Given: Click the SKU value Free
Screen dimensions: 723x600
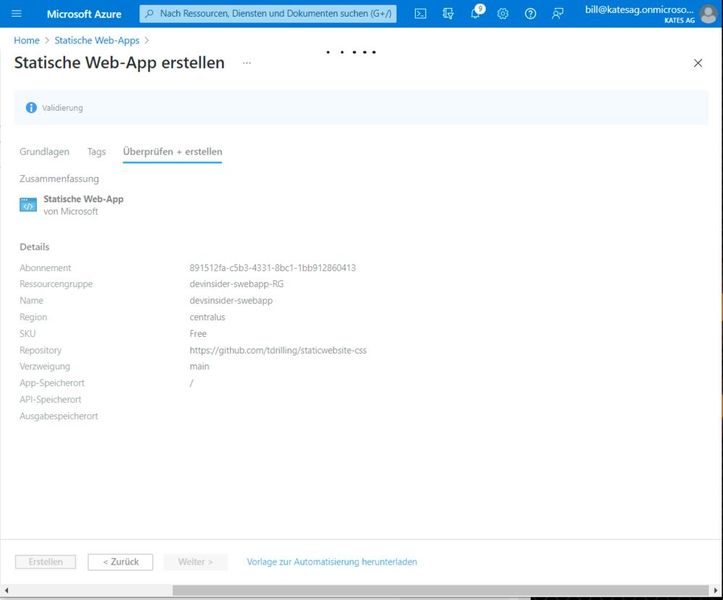Looking at the screenshot, I should point(198,333).
